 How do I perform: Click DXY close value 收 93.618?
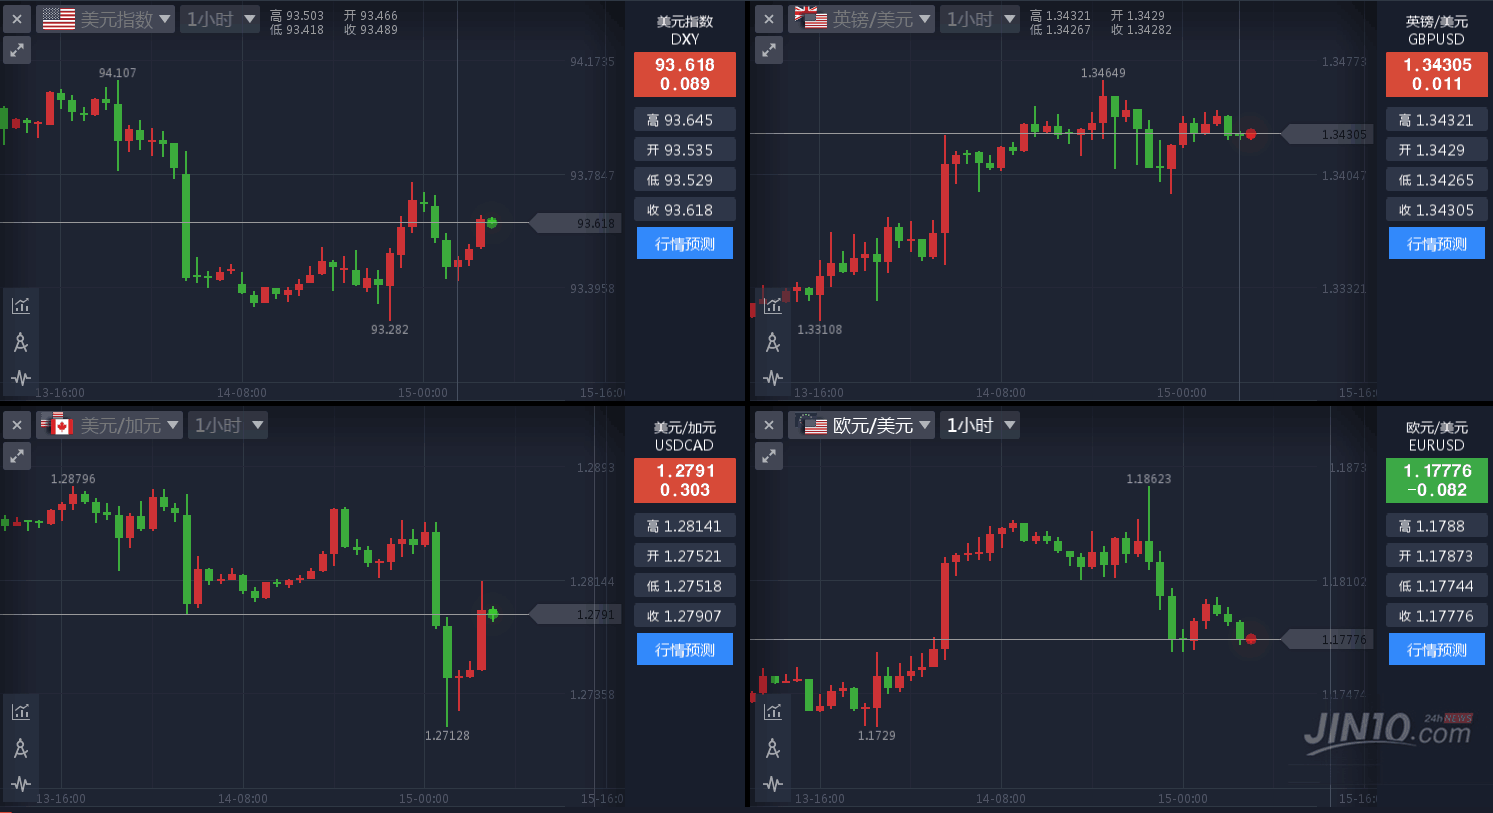click(x=685, y=210)
